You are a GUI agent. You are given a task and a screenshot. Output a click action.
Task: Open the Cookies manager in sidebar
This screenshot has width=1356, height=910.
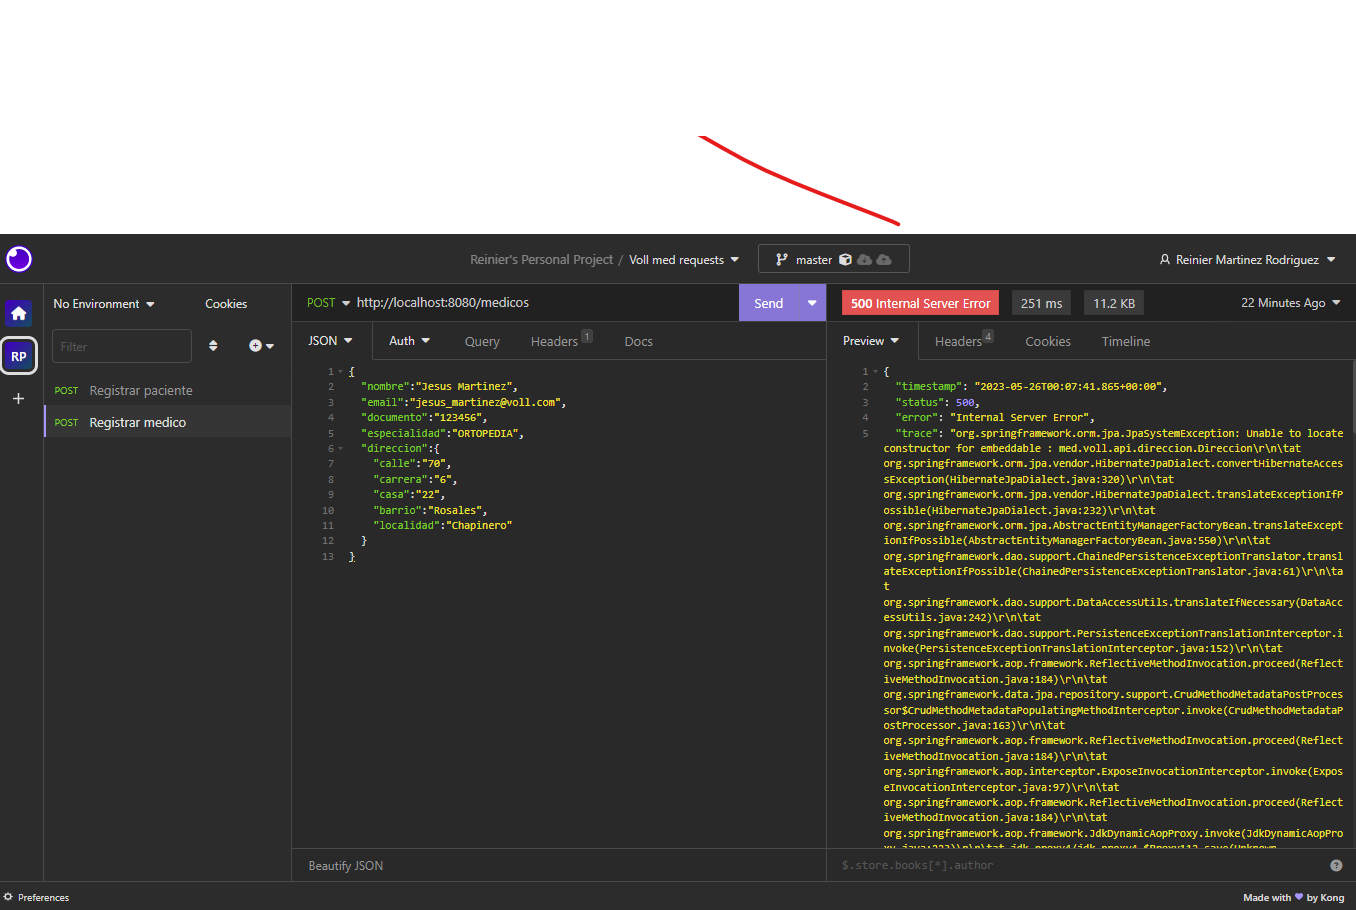(226, 304)
